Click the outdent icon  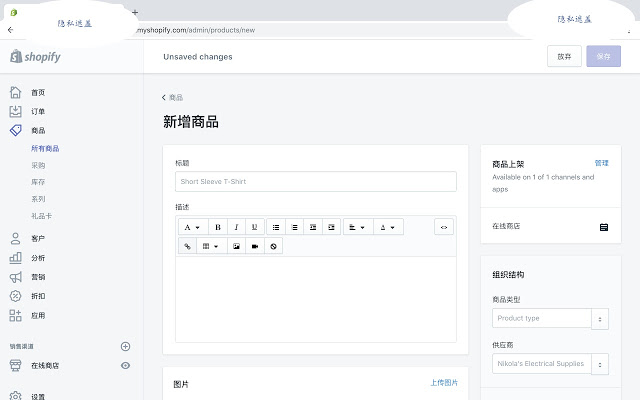point(313,227)
